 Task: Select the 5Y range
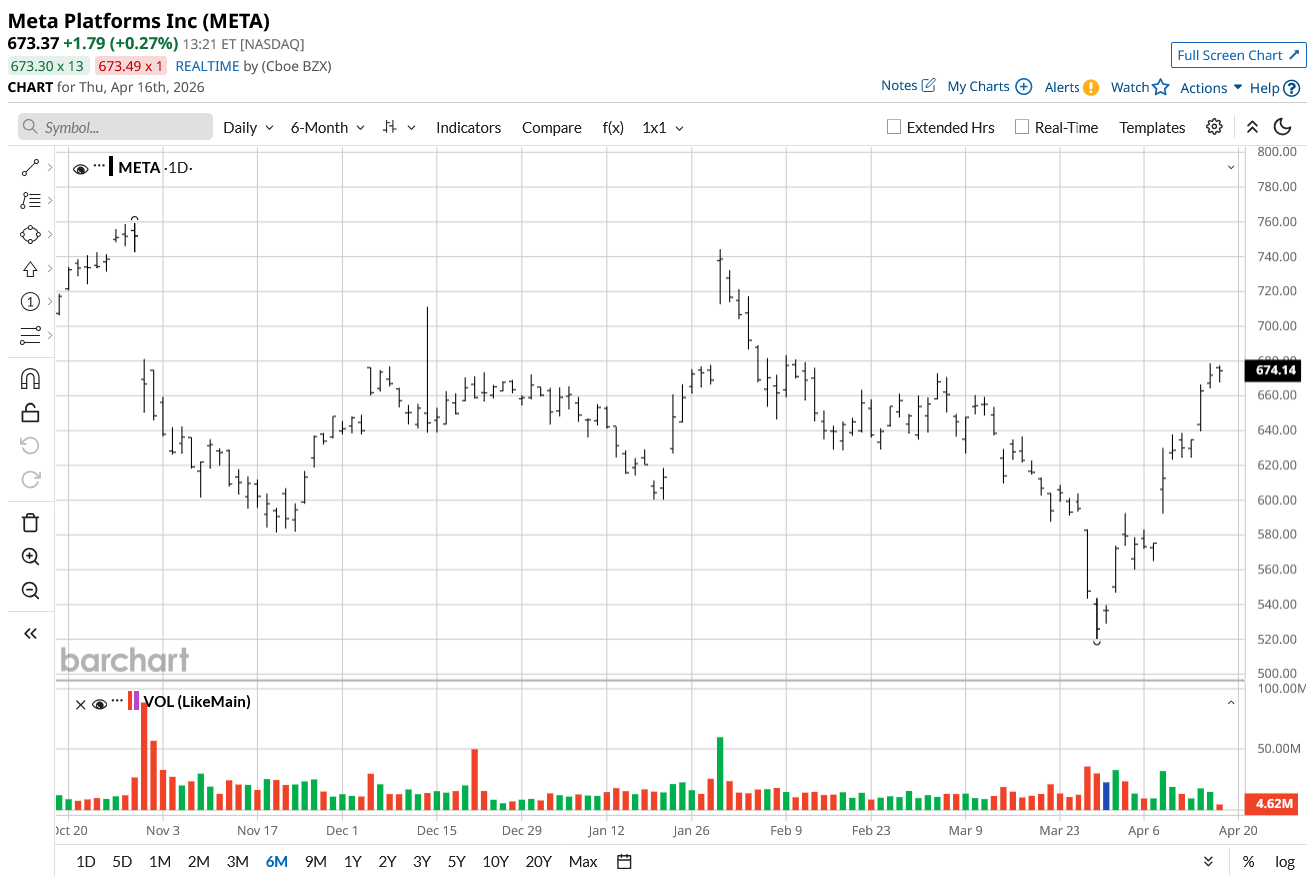point(457,862)
